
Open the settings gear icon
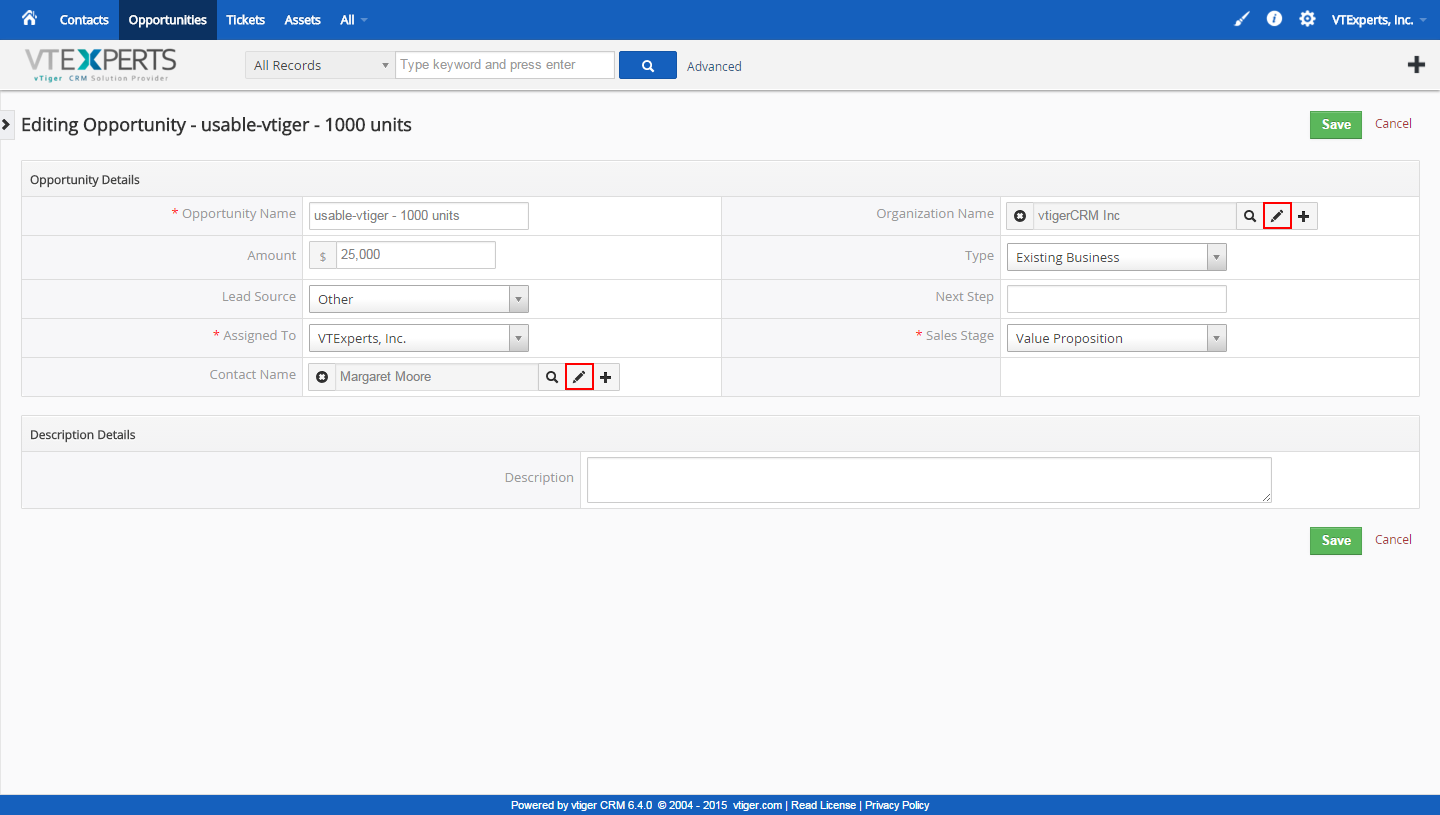click(1307, 19)
